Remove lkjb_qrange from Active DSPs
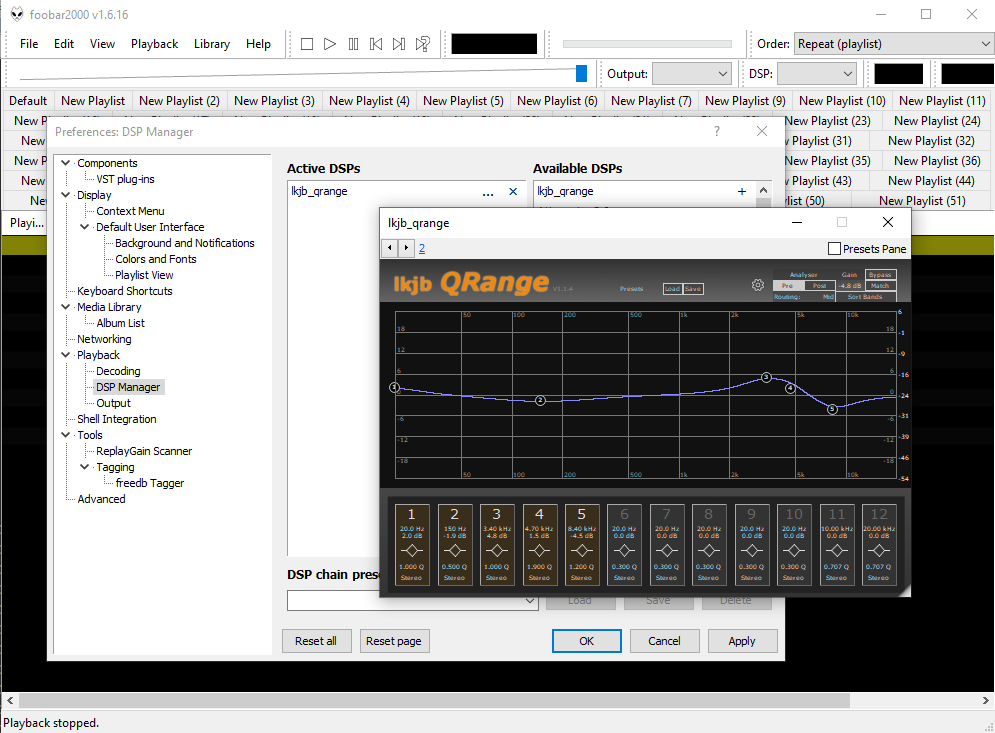The height and width of the screenshot is (733, 995). [513, 192]
